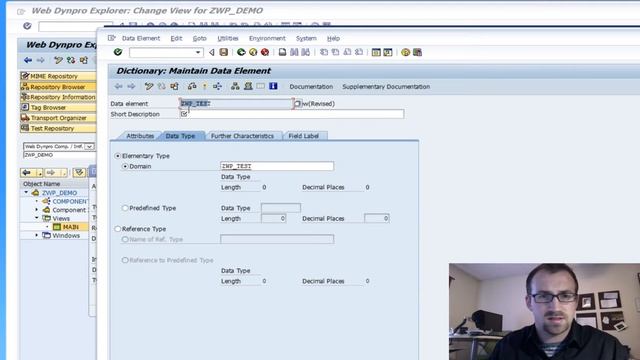640x360 pixels.
Task: Click the Save diskette icon in Dictionary toolbar
Action: 224,52
